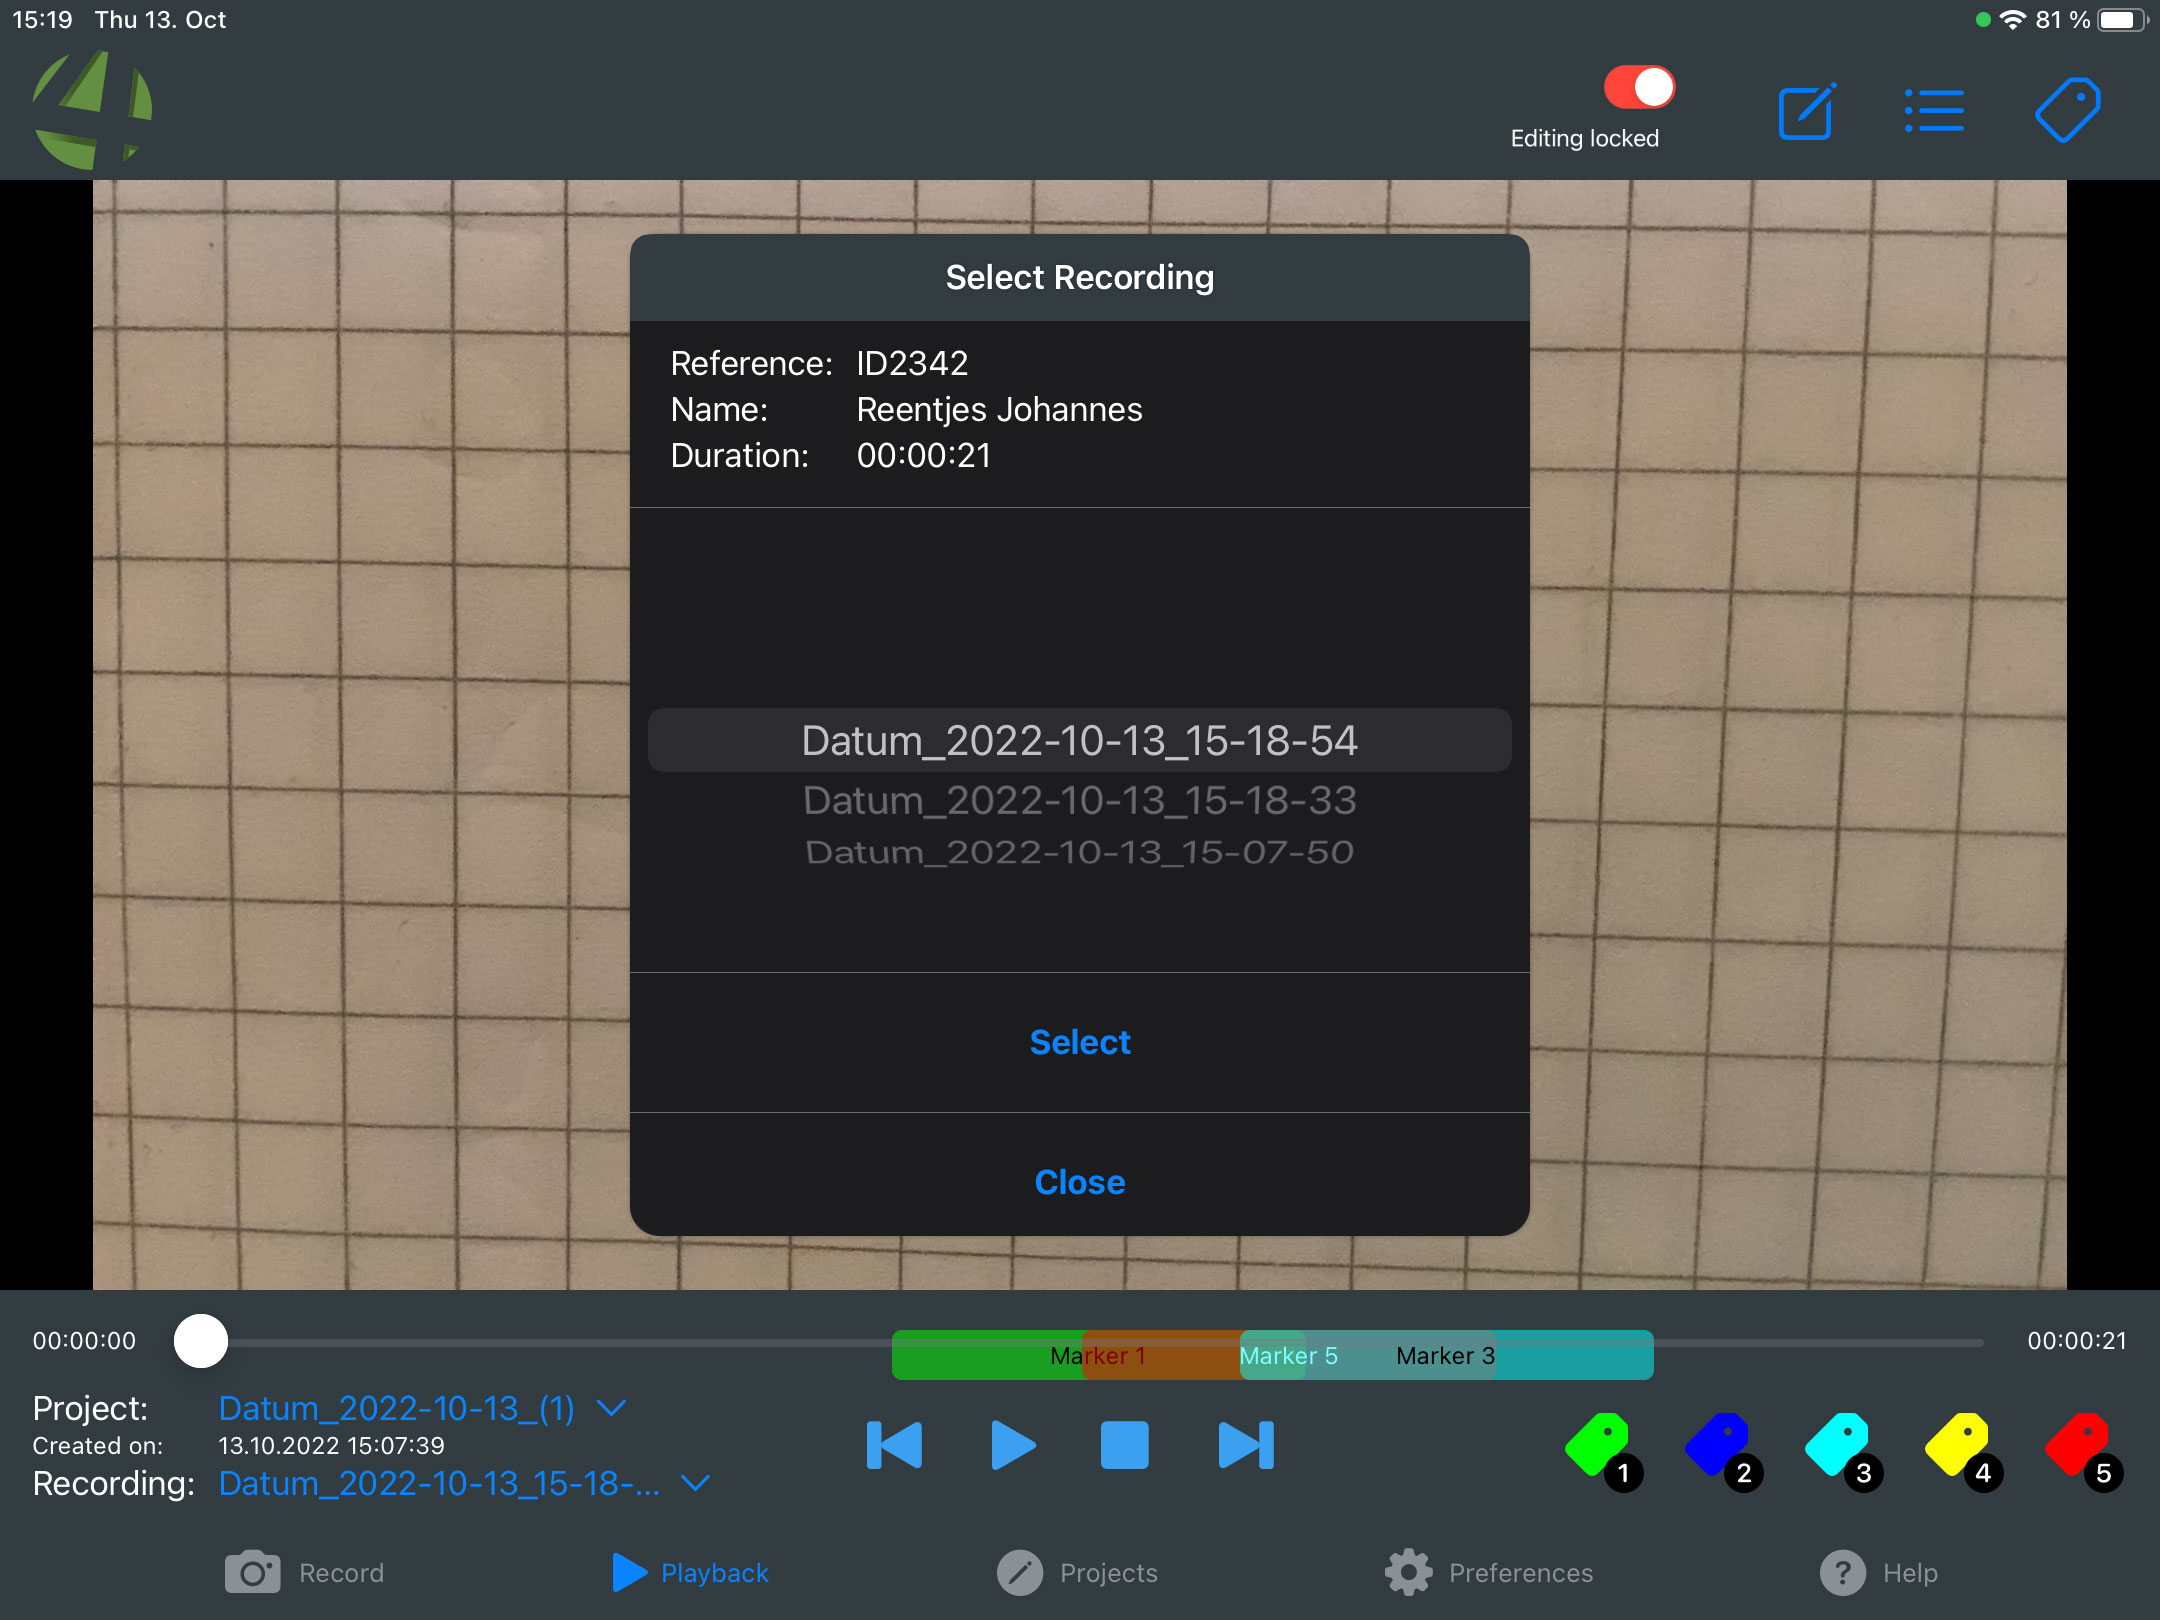
Task: Tap the battery status indicator
Action: 2122,20
